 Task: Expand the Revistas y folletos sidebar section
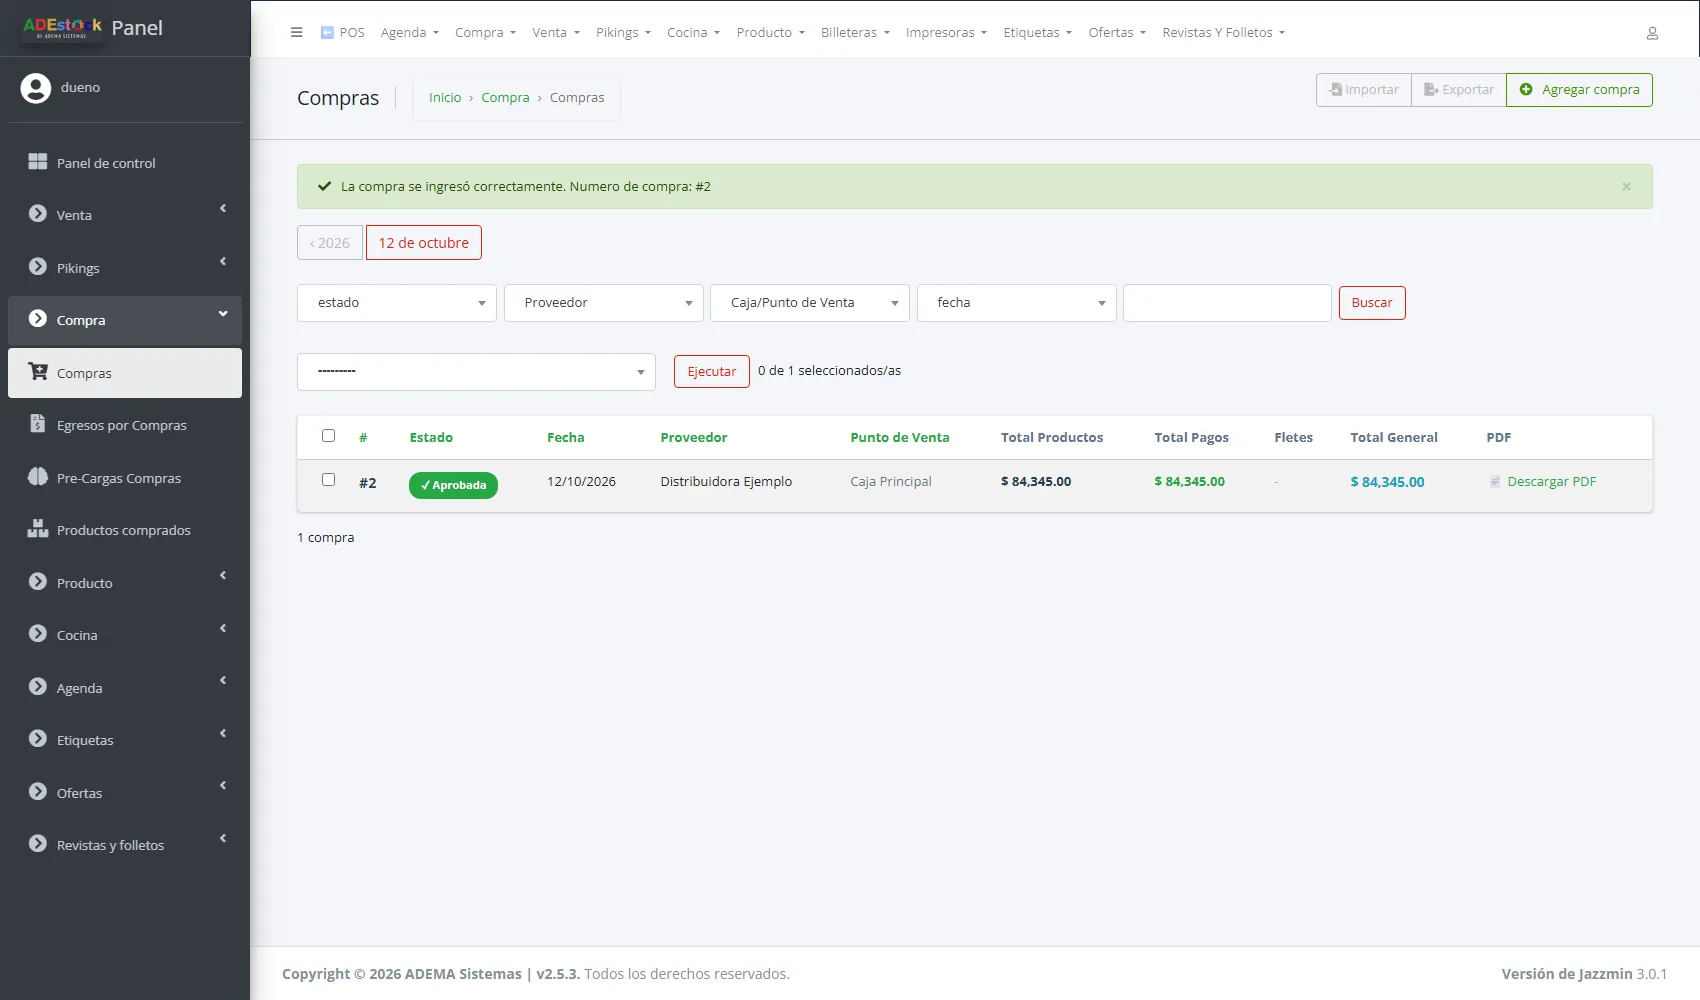click(x=125, y=845)
